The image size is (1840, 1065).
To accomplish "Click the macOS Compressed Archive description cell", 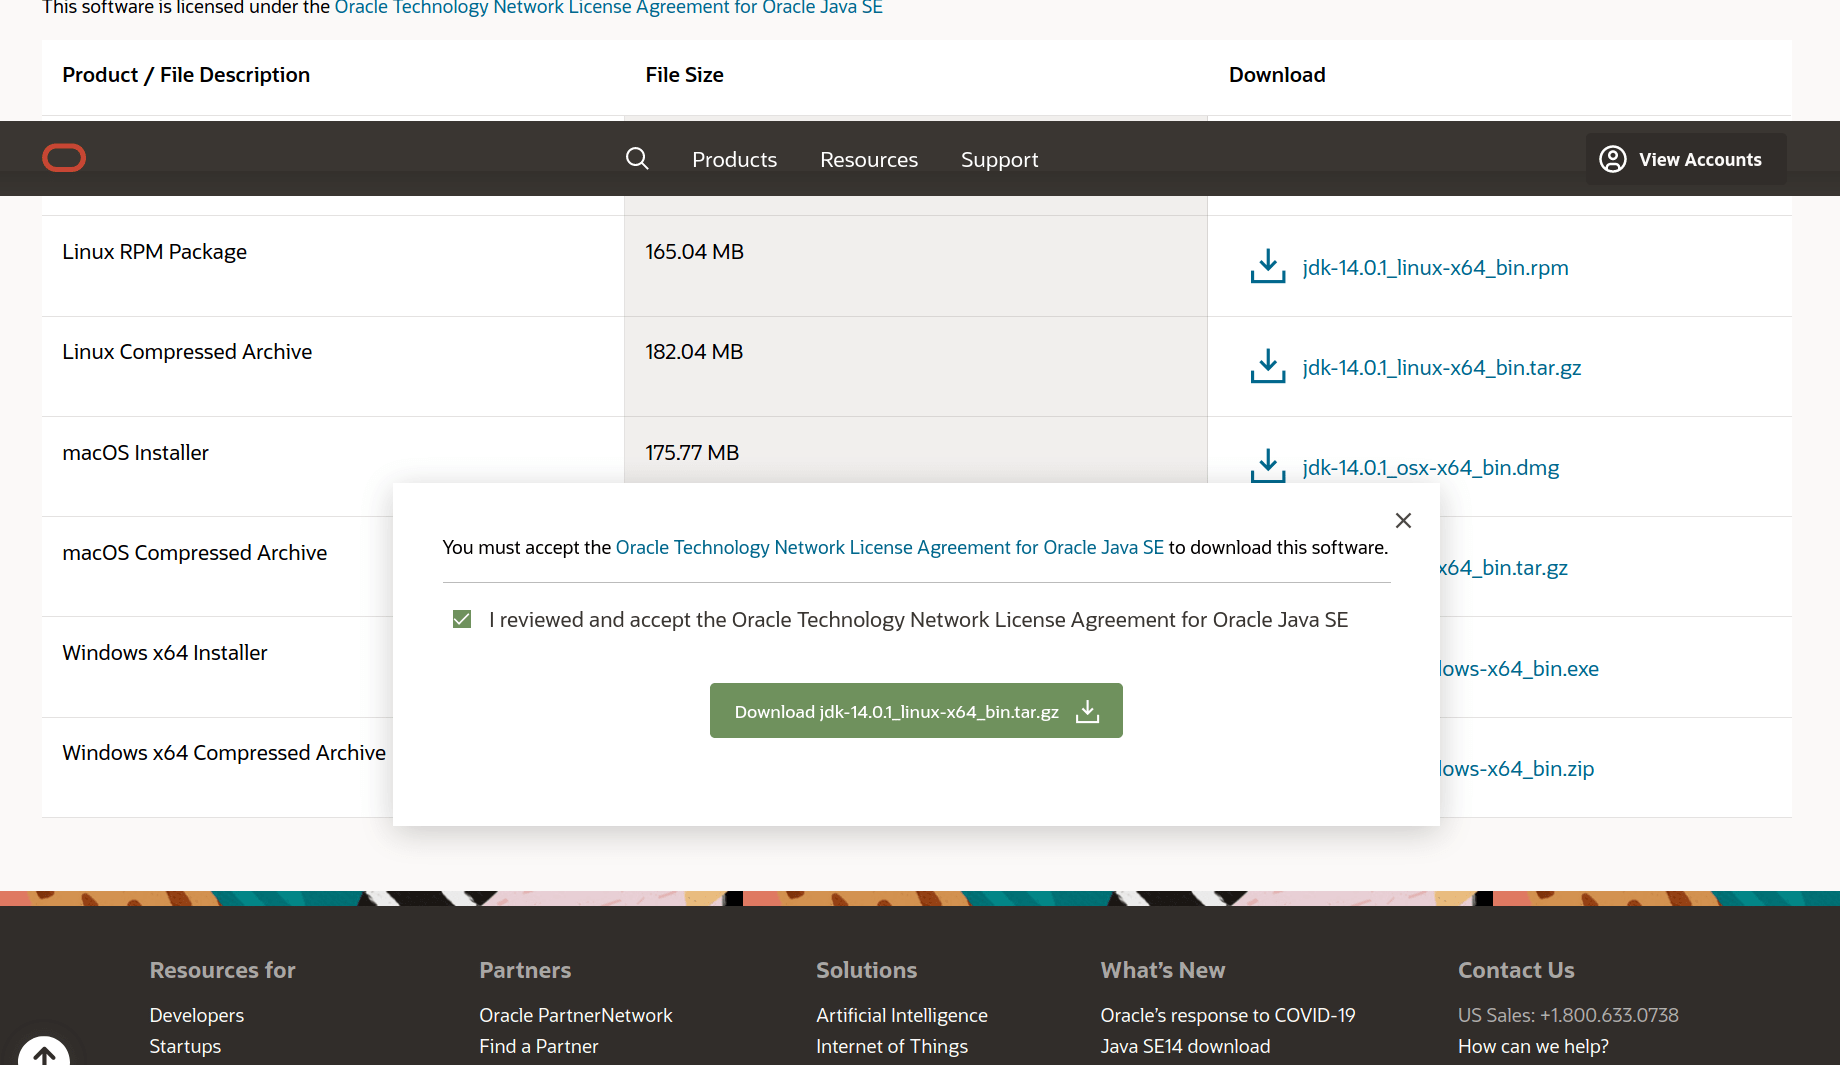I will [218, 566].
